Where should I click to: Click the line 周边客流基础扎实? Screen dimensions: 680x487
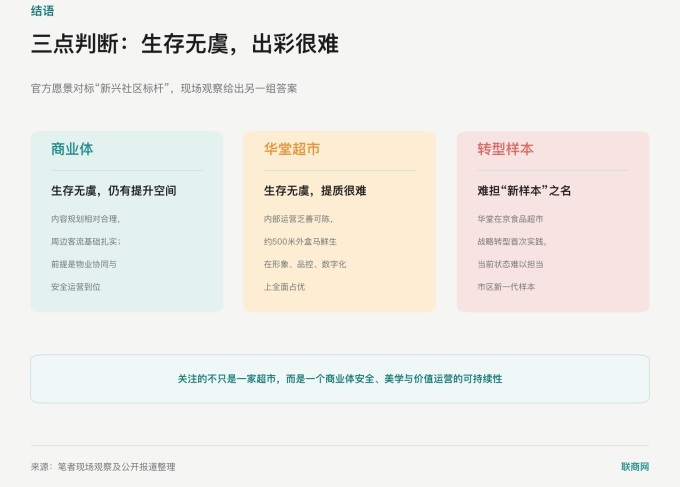tap(86, 242)
